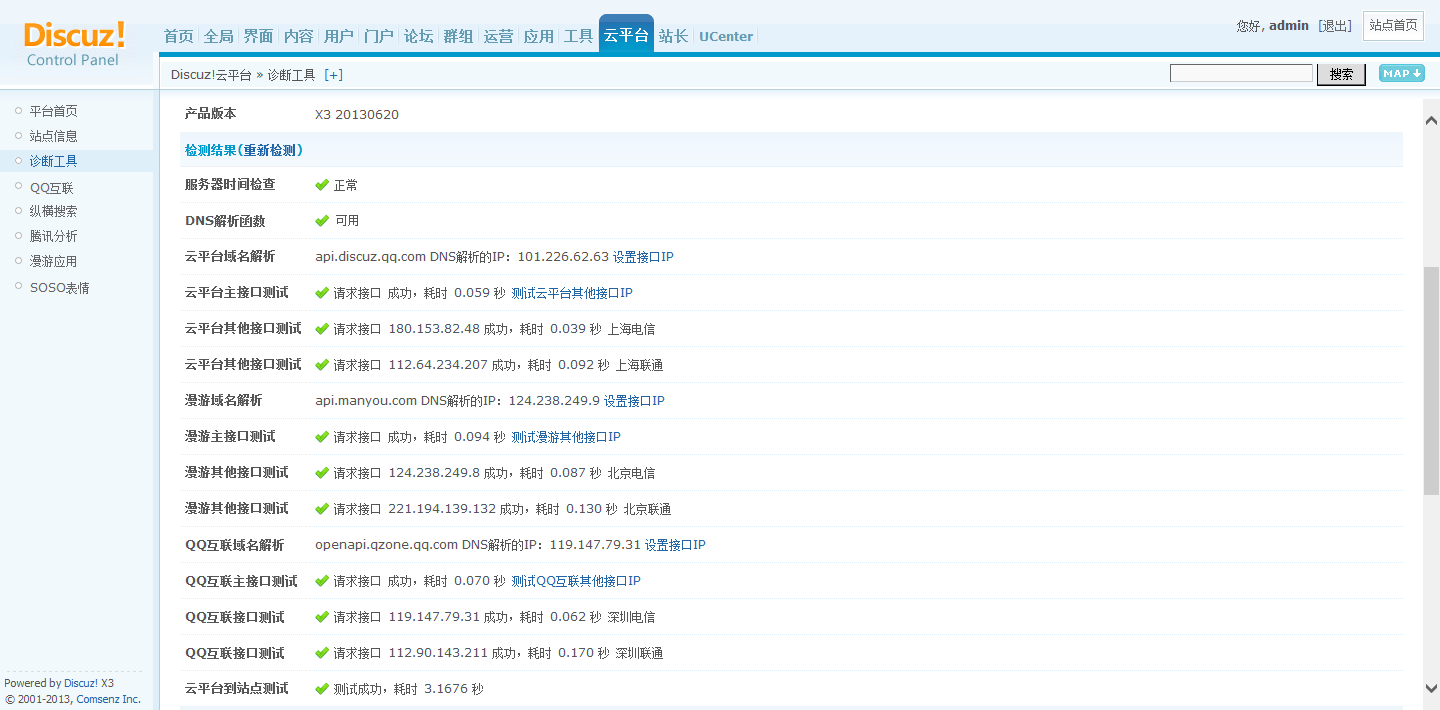Open 漫游应用 in sidebar
1440x710 pixels.
click(x=53, y=261)
